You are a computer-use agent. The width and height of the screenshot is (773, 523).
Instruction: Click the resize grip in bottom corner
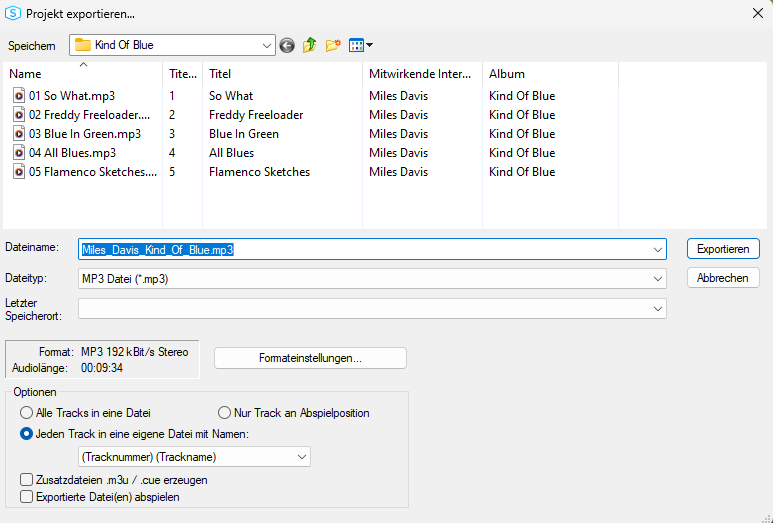[x=767, y=517]
